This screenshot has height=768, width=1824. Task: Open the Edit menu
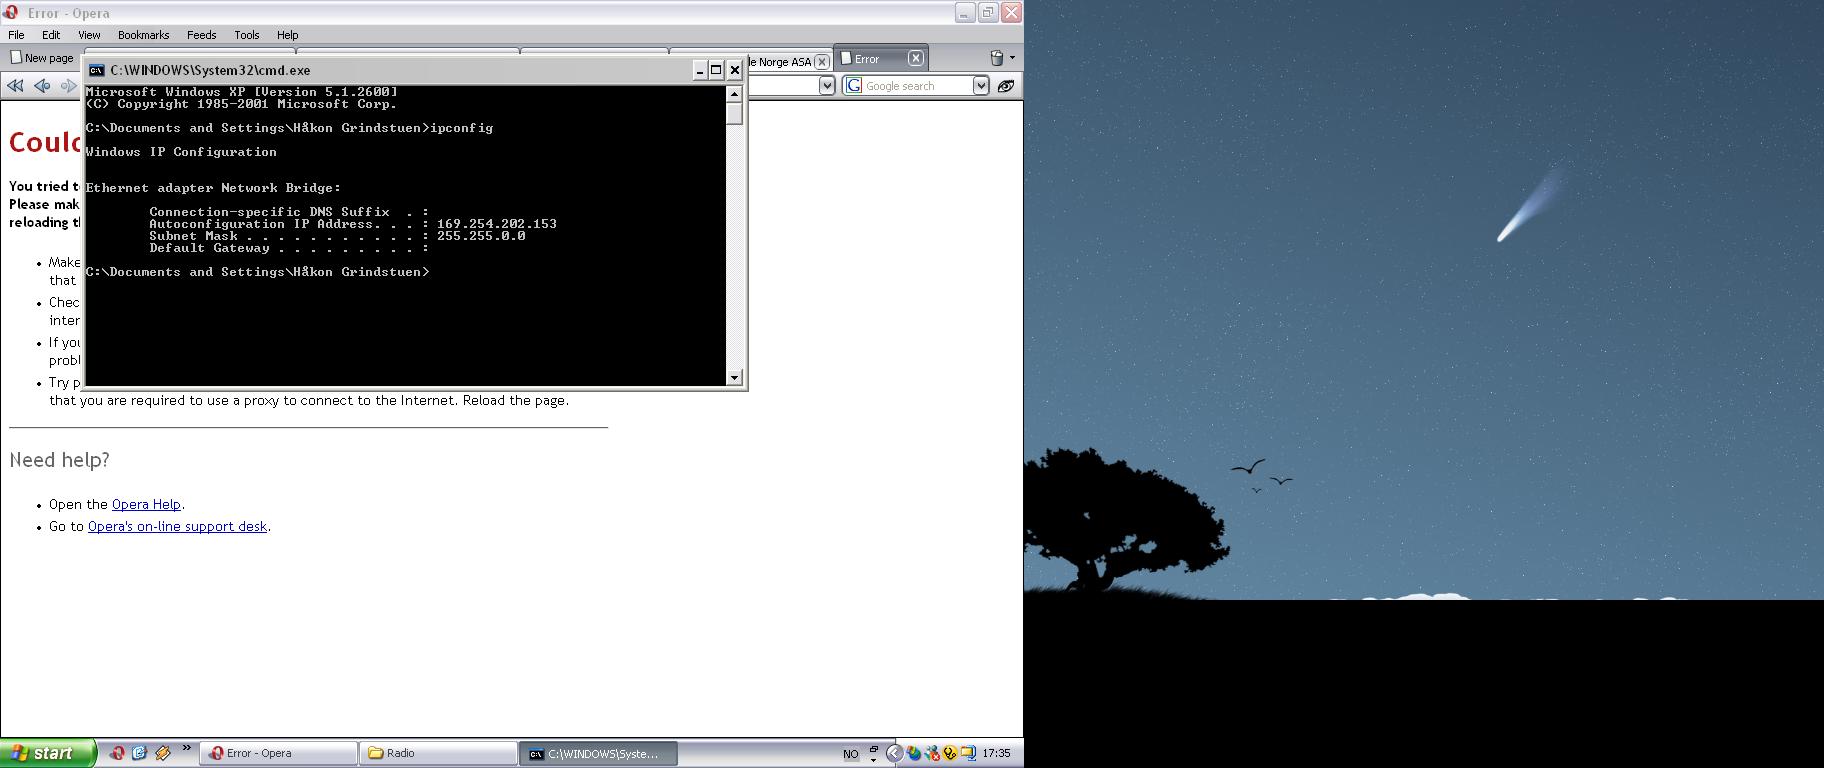pos(51,35)
